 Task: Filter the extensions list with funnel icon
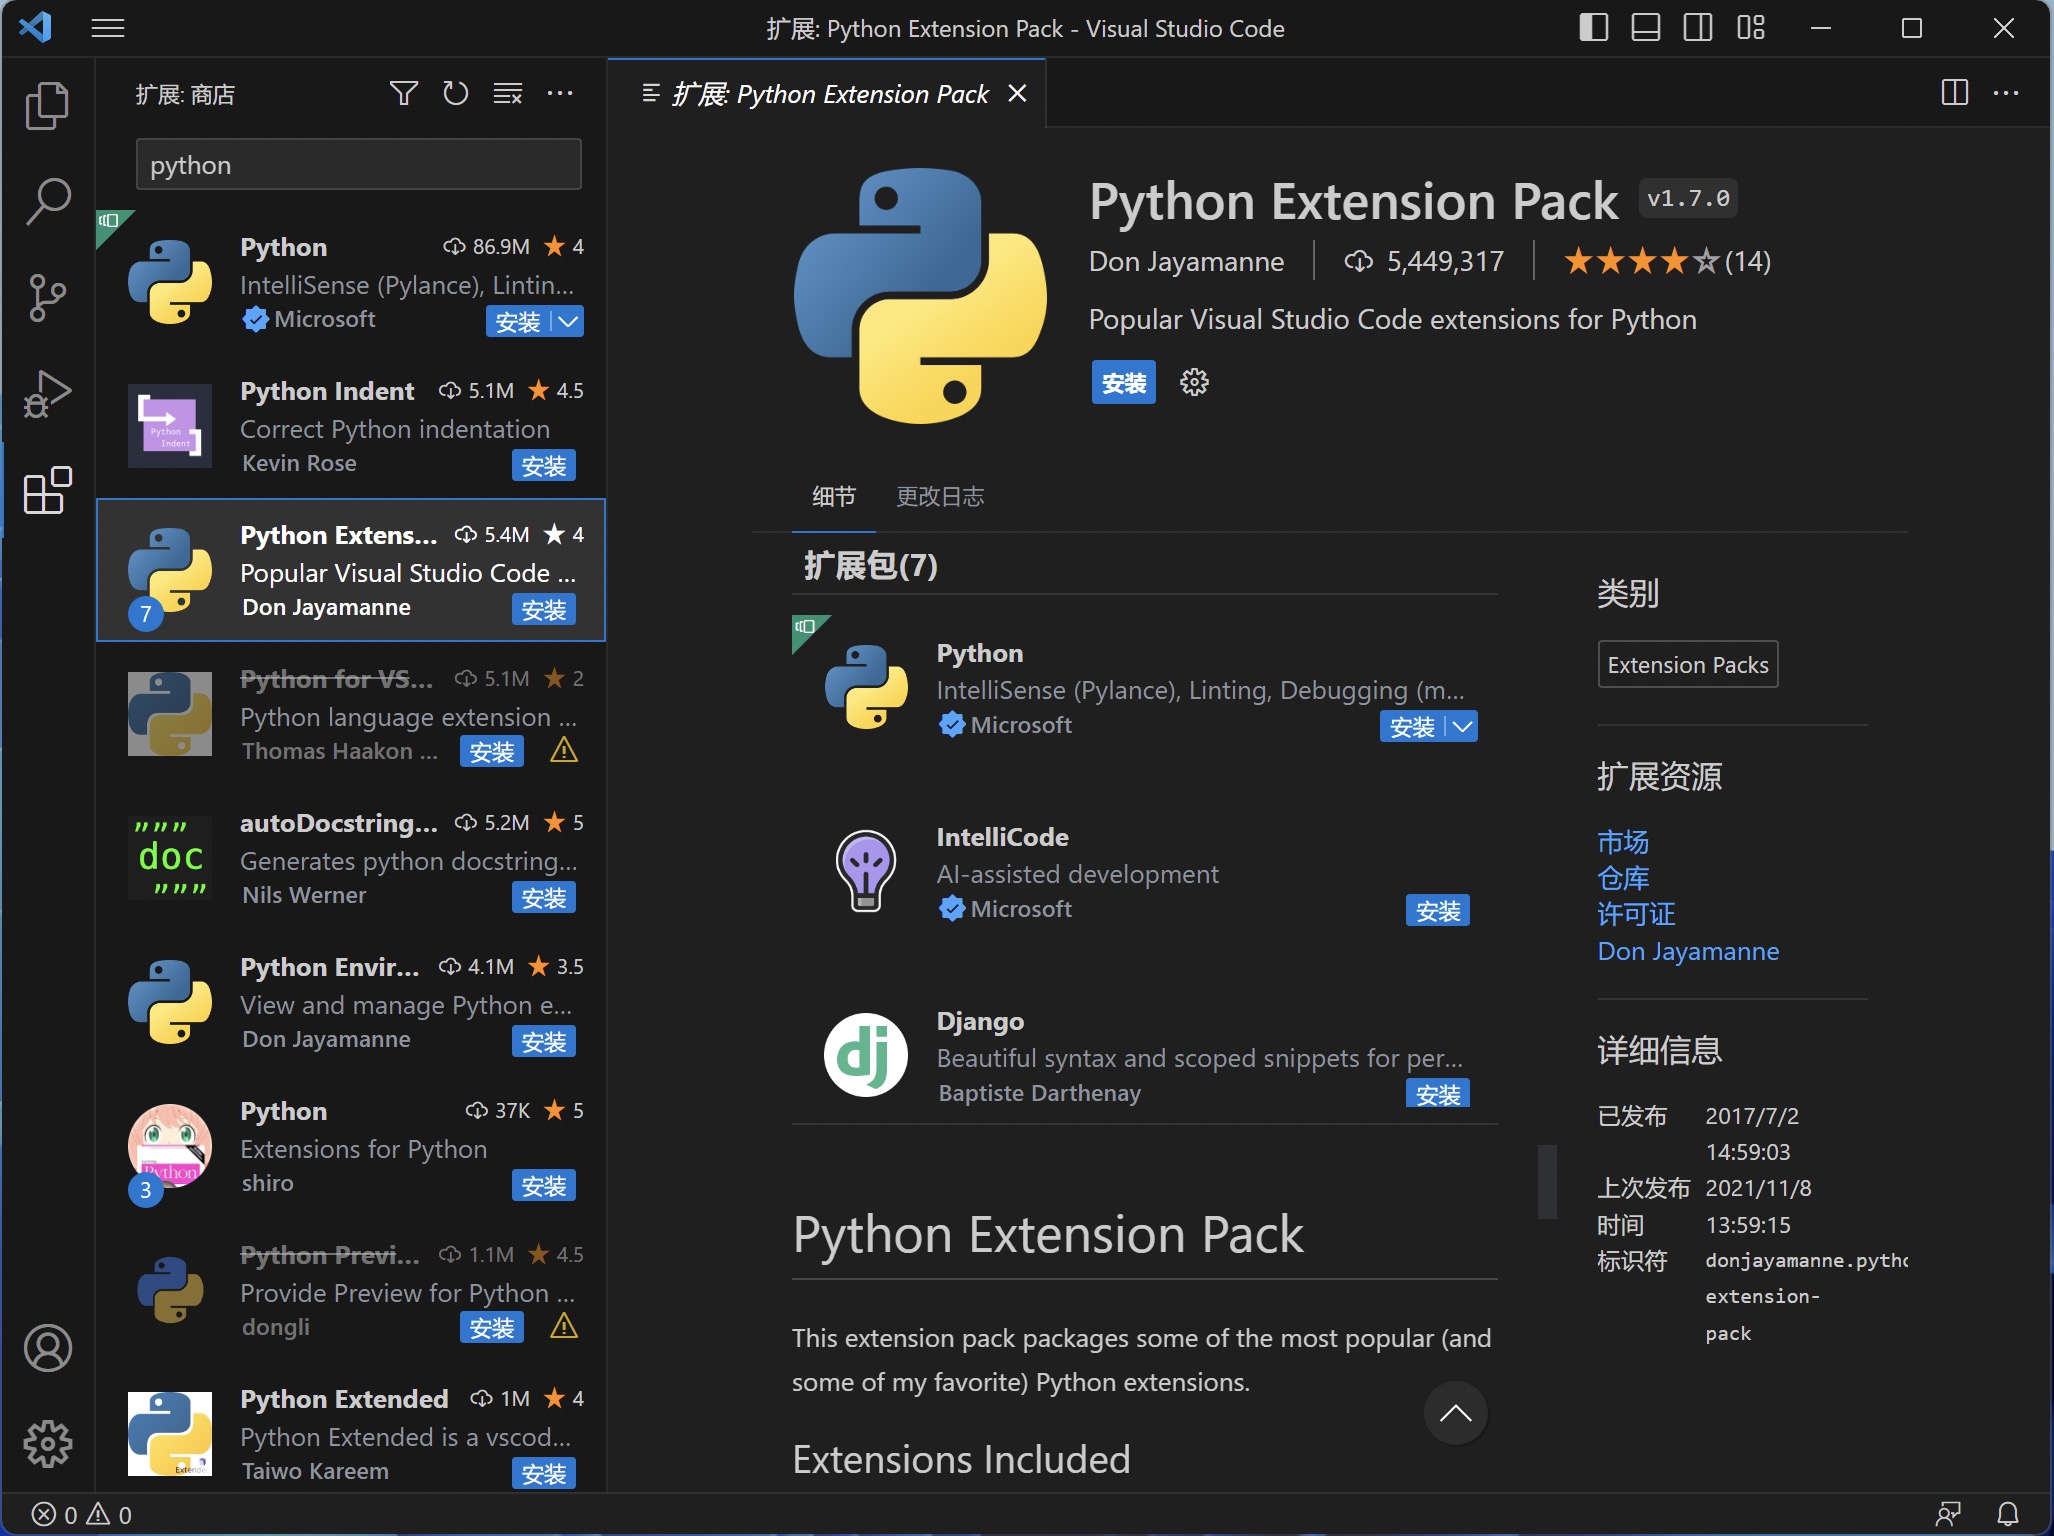(x=404, y=93)
